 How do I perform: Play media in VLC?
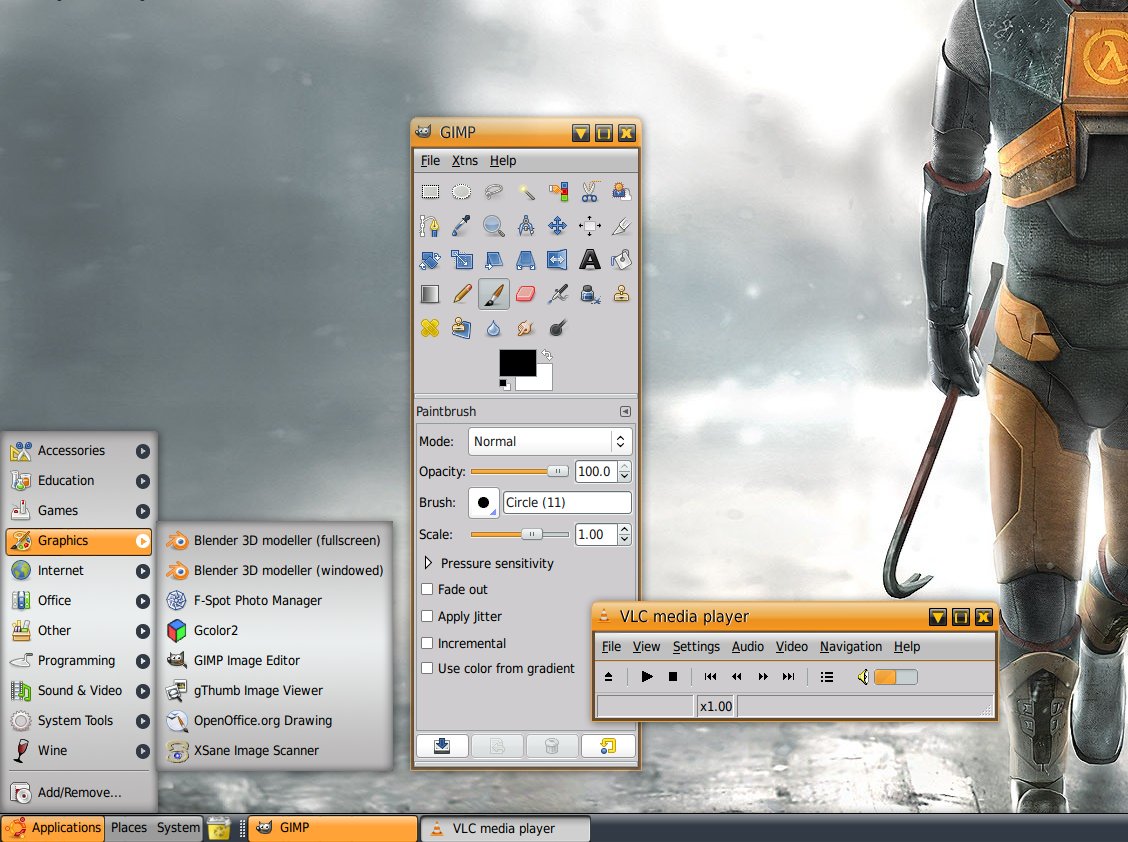[647, 677]
